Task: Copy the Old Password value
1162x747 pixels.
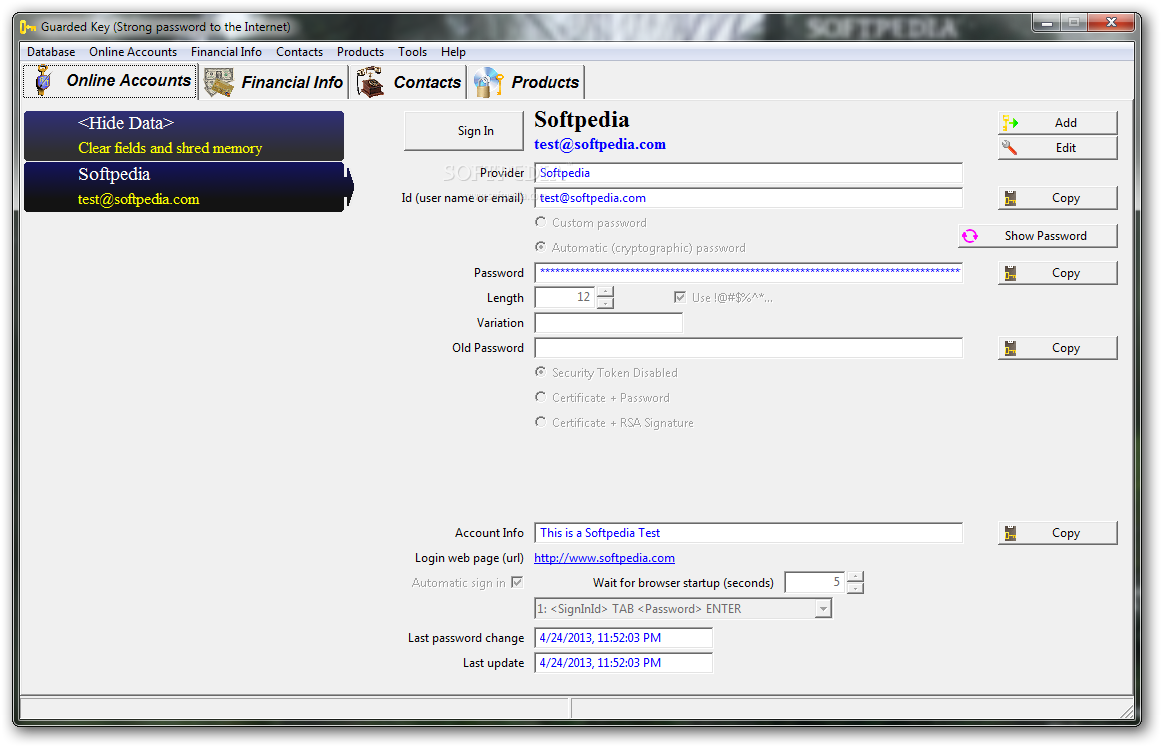Action: (x=1058, y=348)
